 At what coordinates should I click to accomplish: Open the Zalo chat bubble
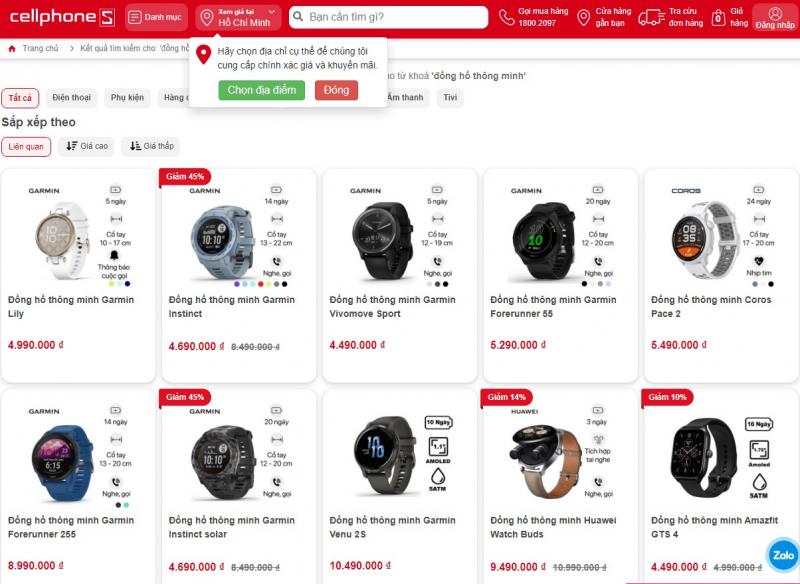point(783,555)
